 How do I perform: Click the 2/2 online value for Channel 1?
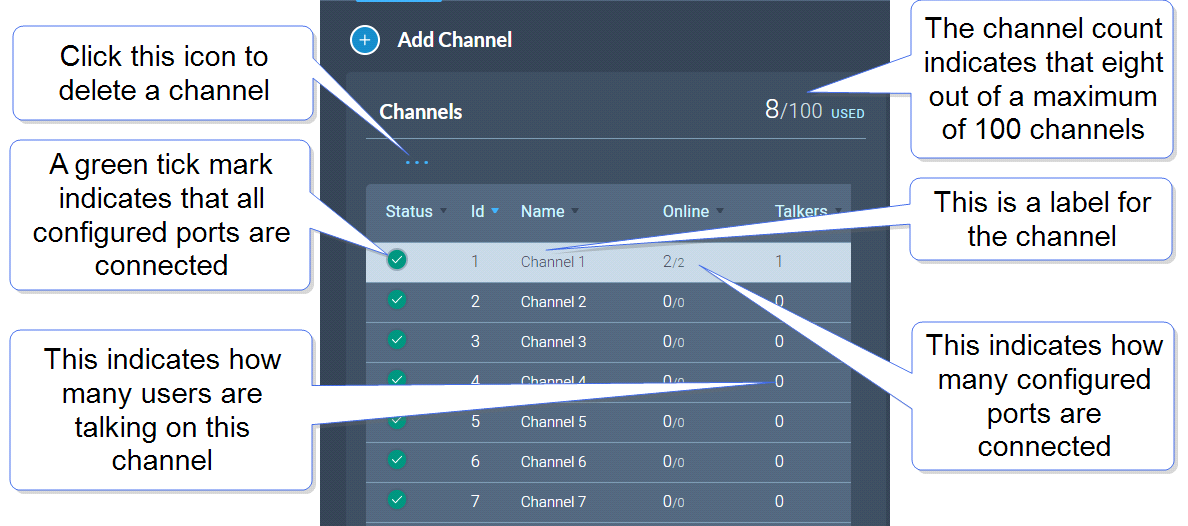pos(674,262)
